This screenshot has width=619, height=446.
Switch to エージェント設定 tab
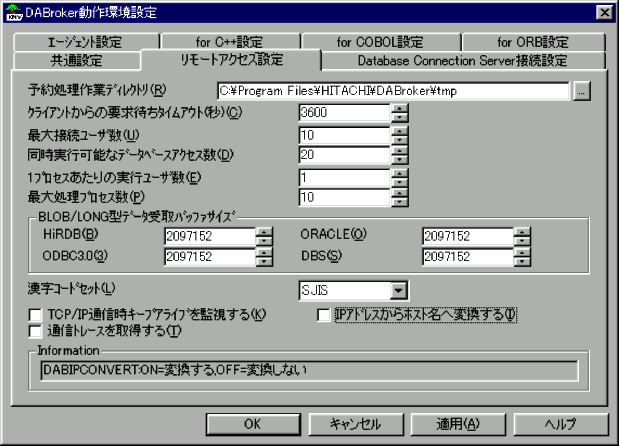coord(85,42)
